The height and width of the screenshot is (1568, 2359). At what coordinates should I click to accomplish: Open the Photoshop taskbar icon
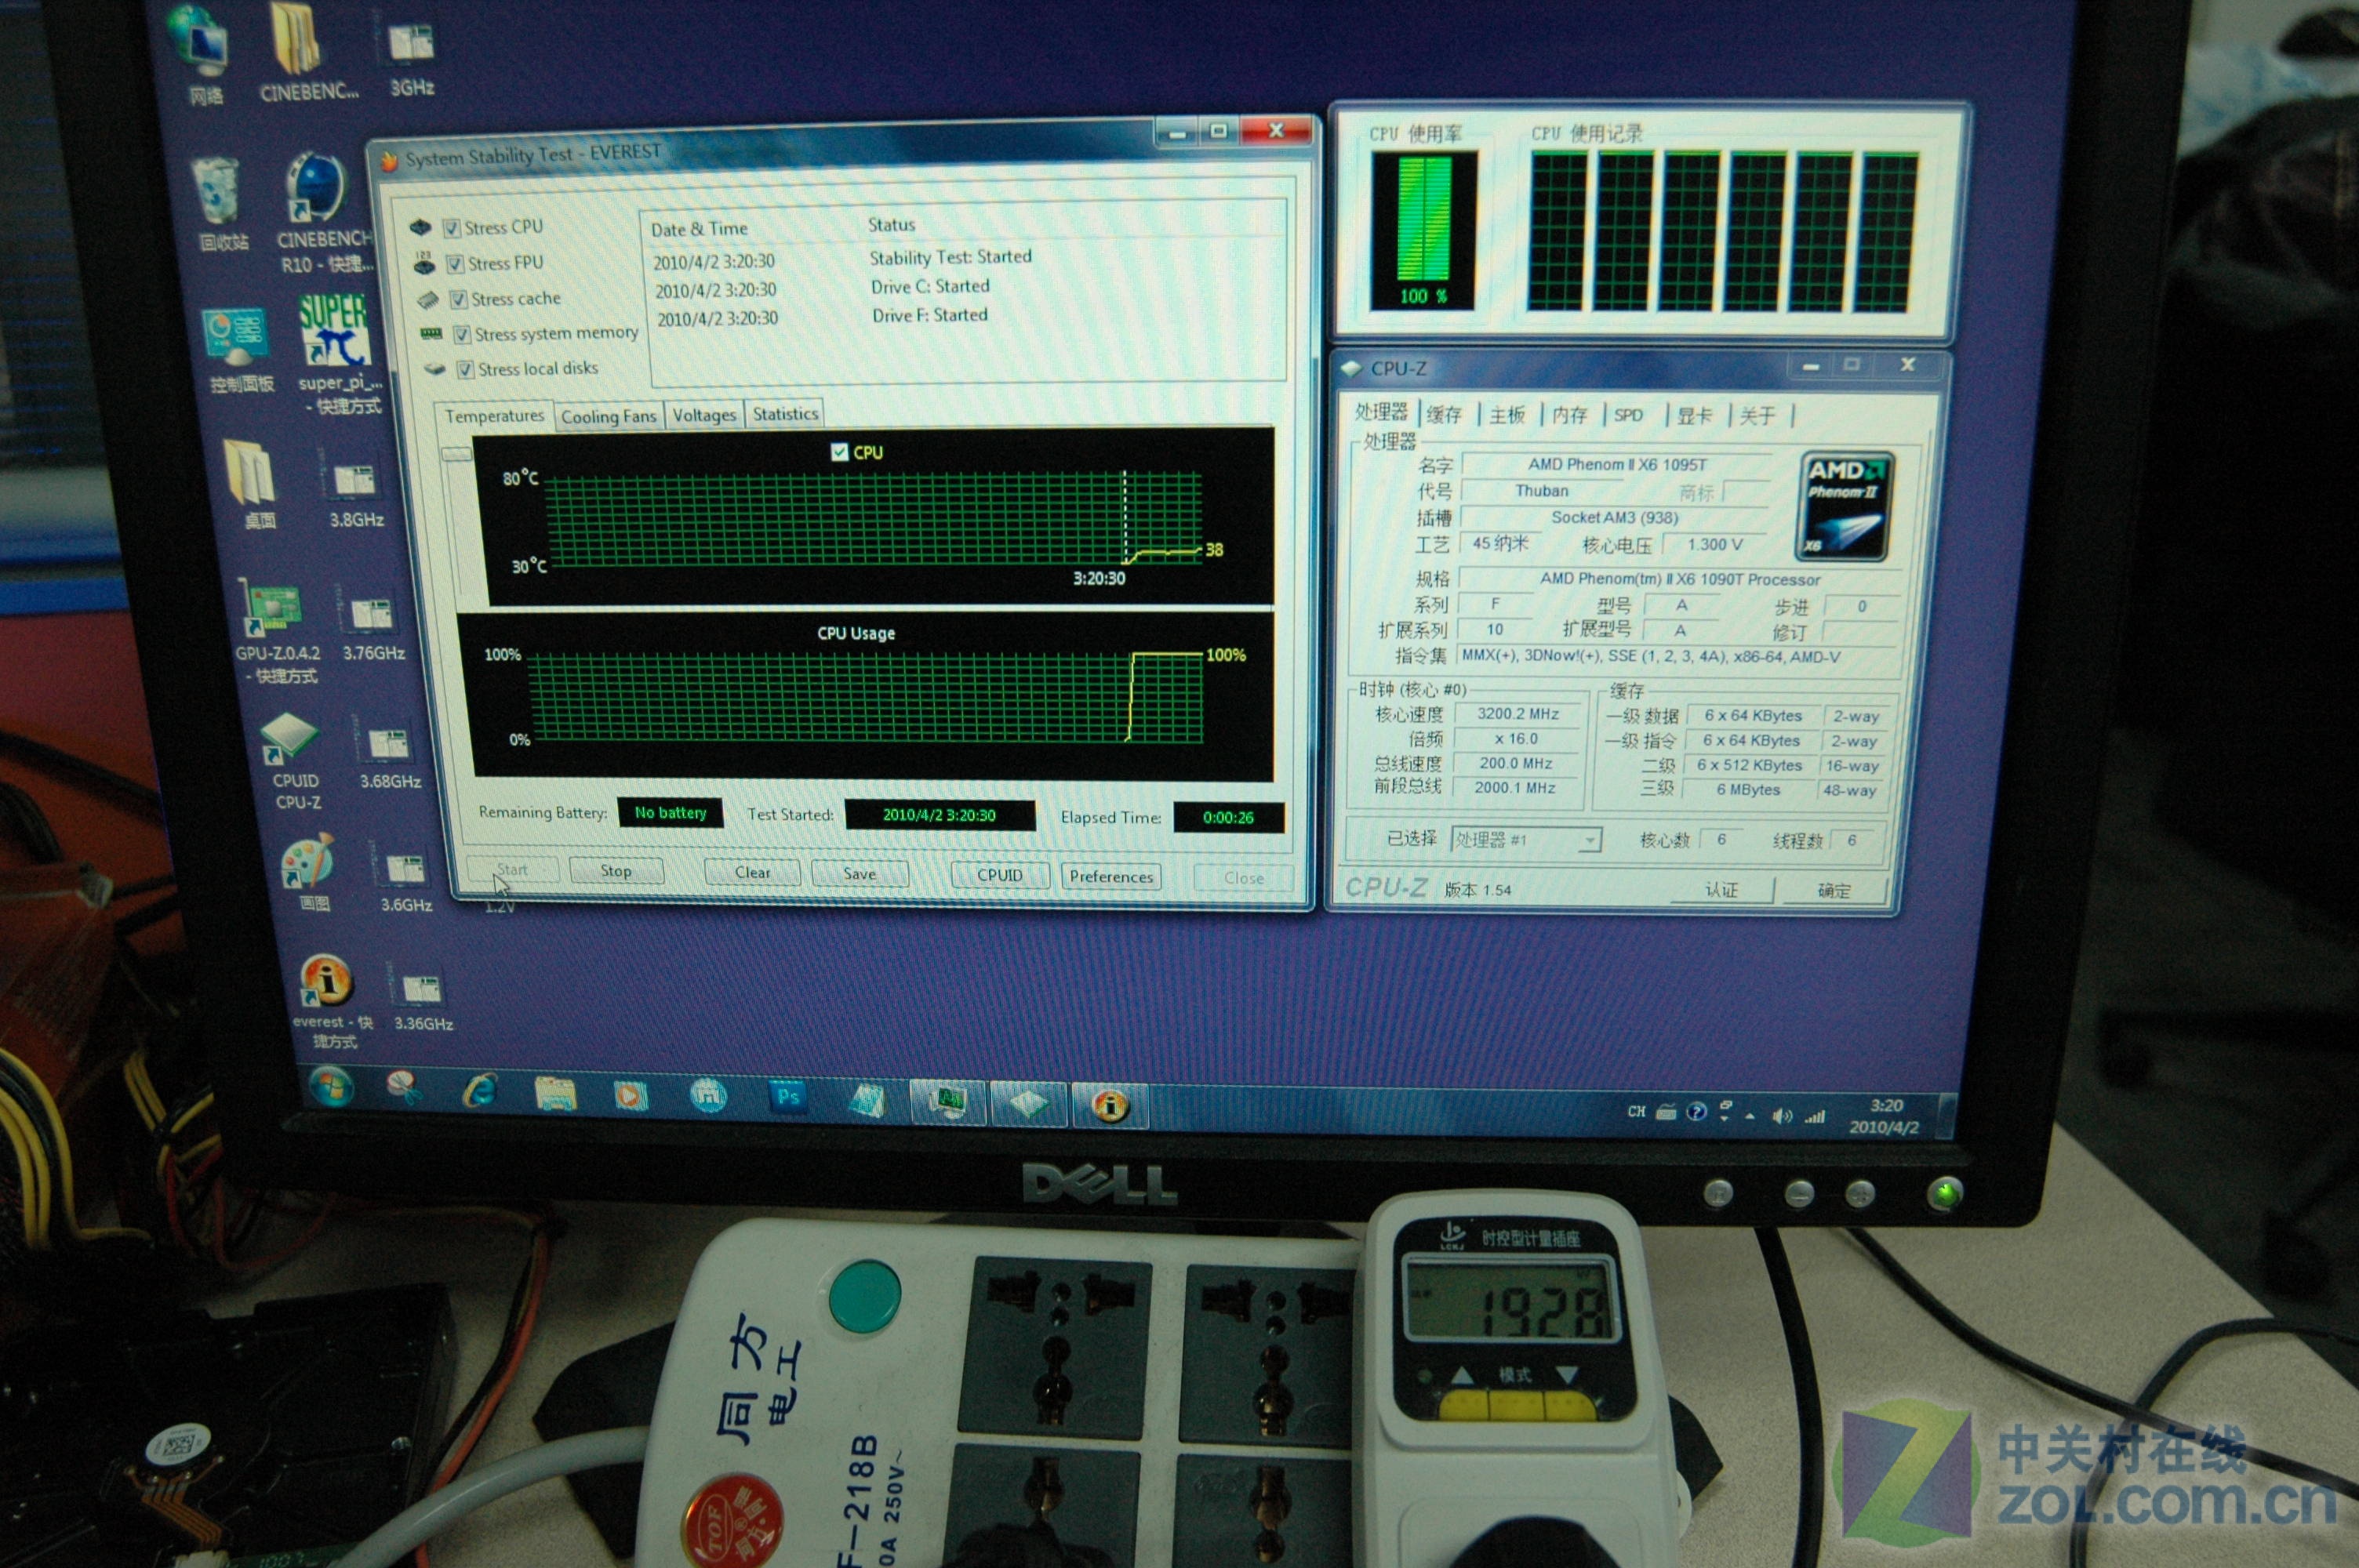788,1098
